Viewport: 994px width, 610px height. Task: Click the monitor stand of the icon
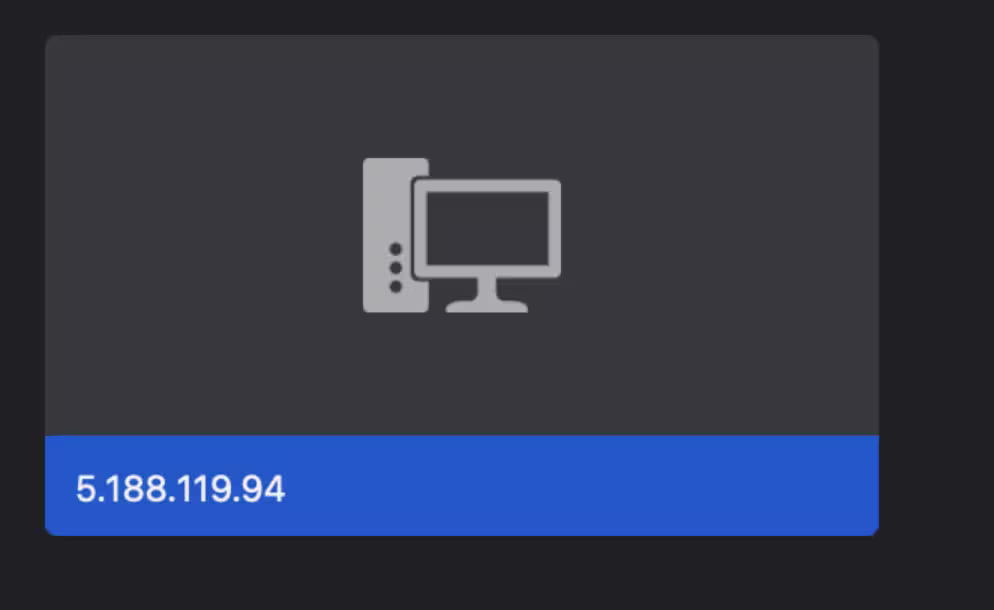pyautogui.click(x=487, y=295)
